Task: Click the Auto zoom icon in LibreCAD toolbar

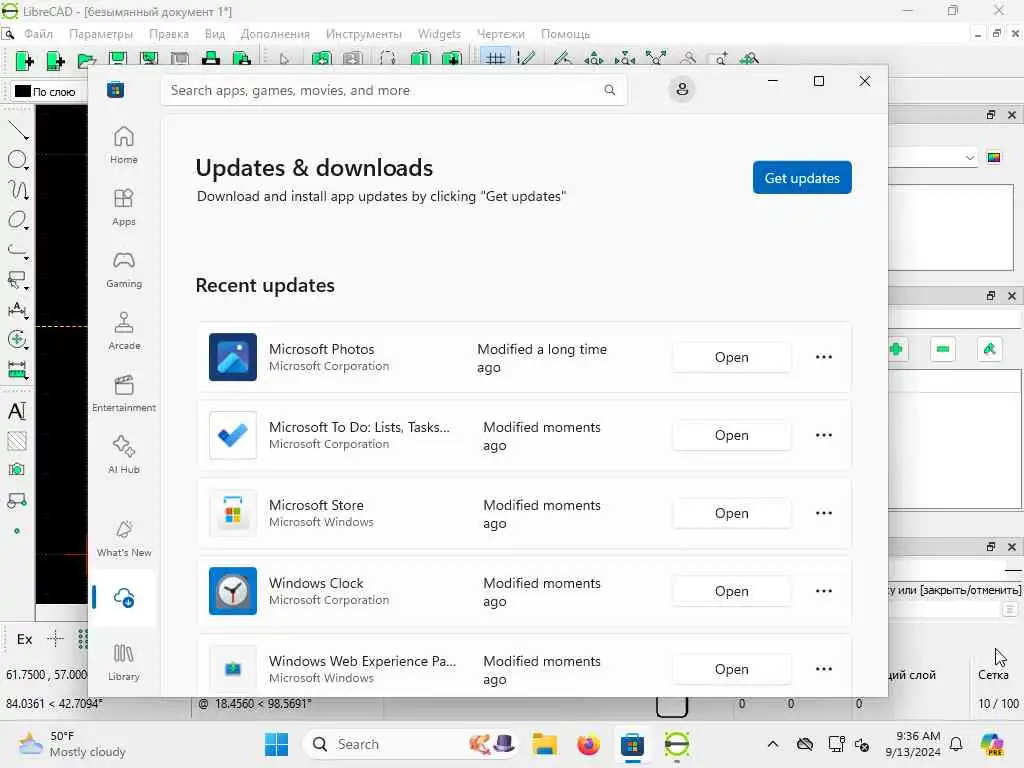Action: (656, 59)
